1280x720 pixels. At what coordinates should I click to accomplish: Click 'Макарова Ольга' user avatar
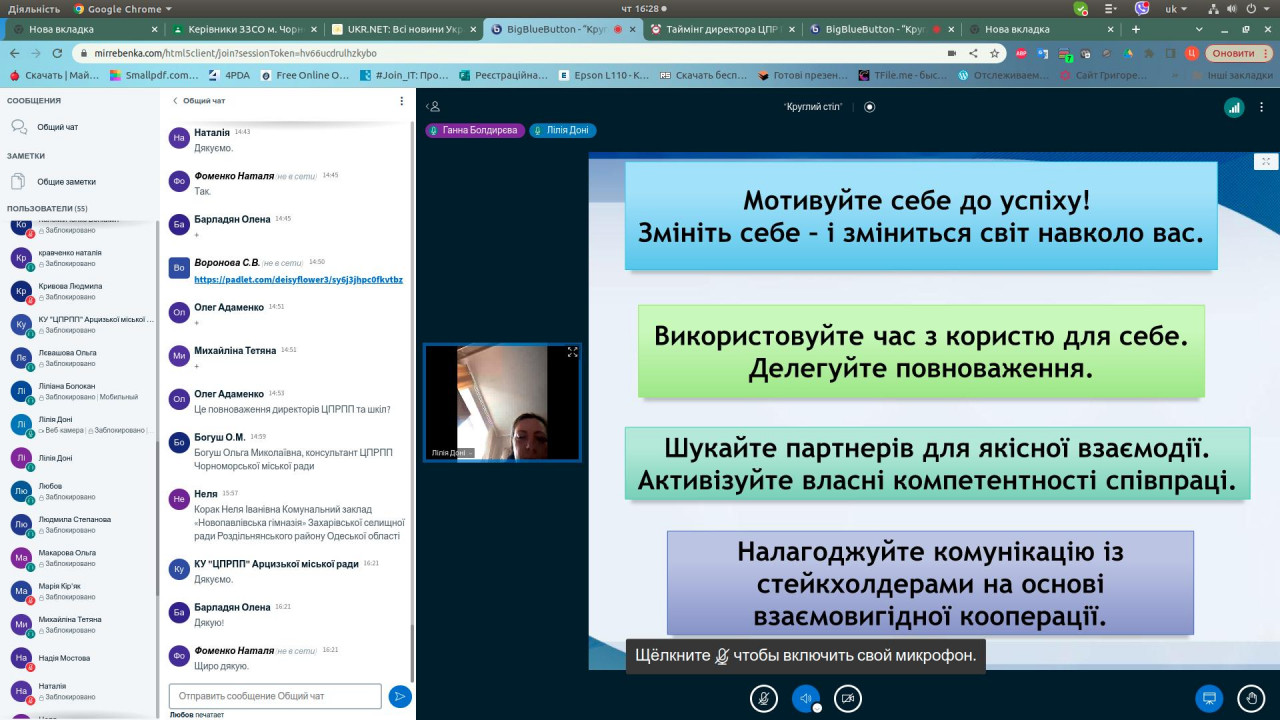[x=21, y=558]
